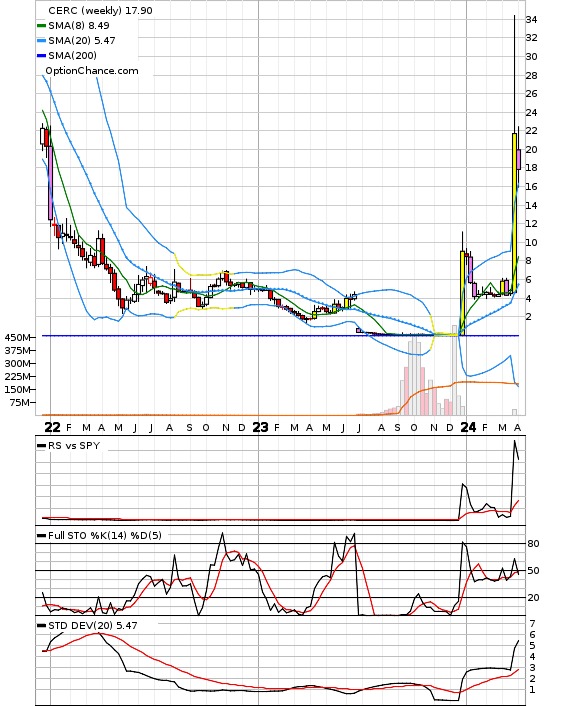
Task: Click the 34 price axis label
Action: coord(531,19)
